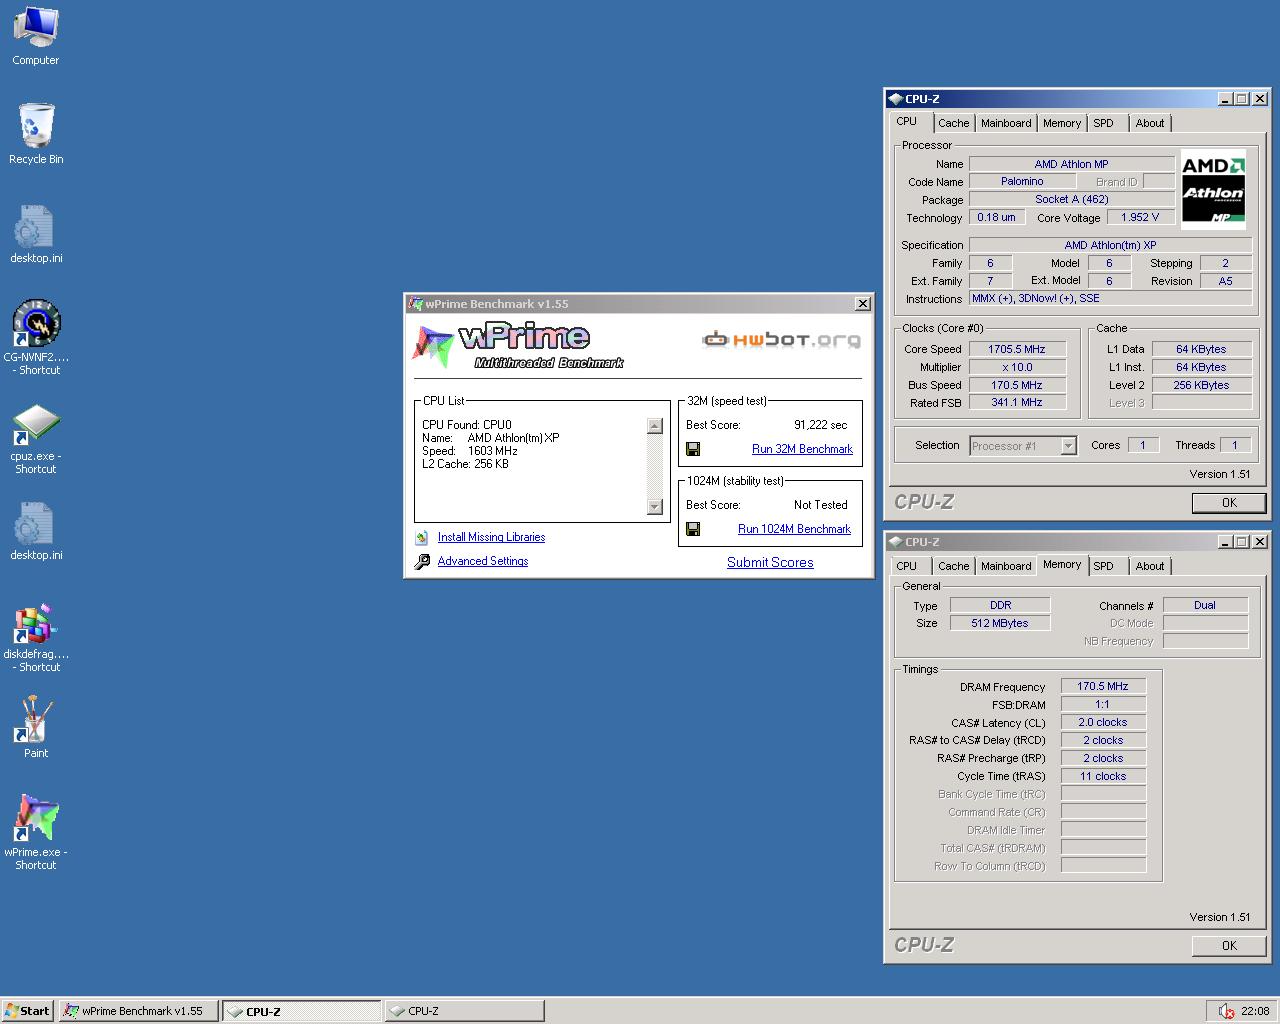Click the Rated FSB value 341.1 MHz
Image resolution: width=1280 pixels, height=1024 pixels.
pos(1016,402)
